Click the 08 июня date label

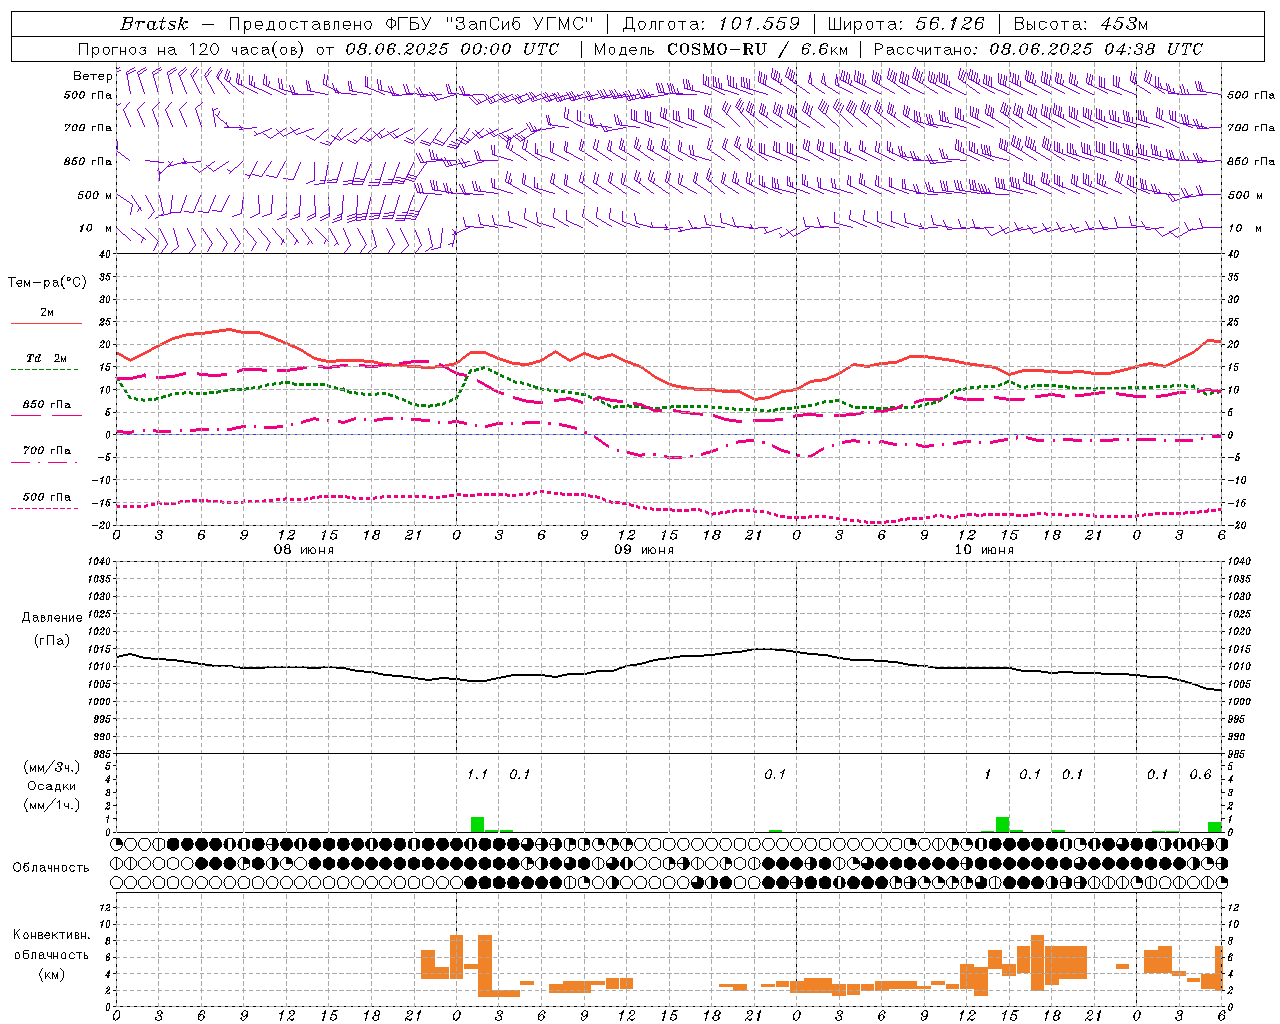coord(304,550)
